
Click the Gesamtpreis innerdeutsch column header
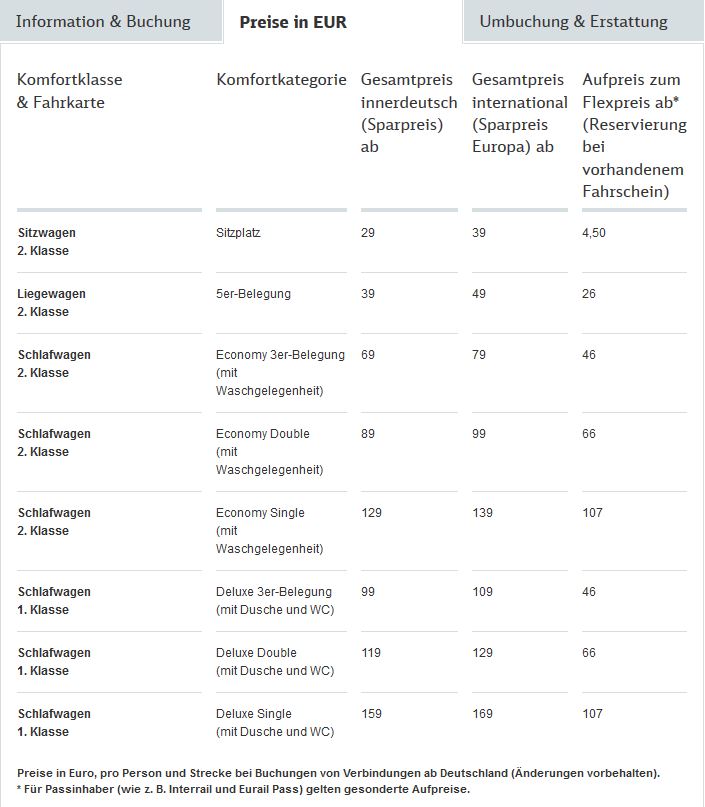pos(408,112)
